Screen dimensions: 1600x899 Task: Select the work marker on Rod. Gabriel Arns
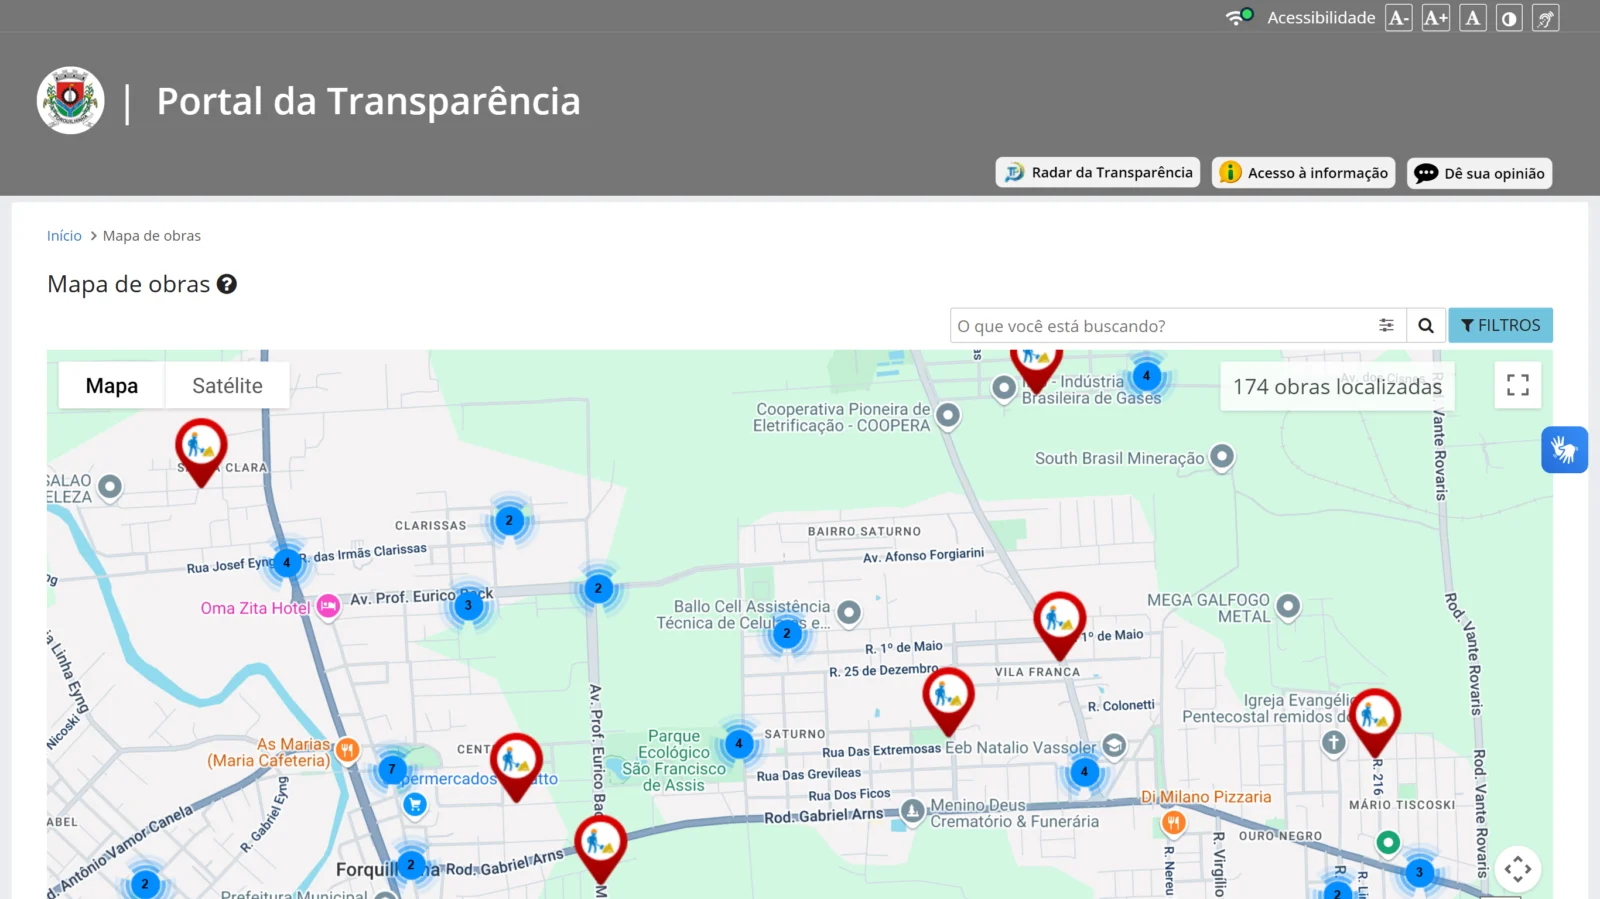click(x=600, y=849)
